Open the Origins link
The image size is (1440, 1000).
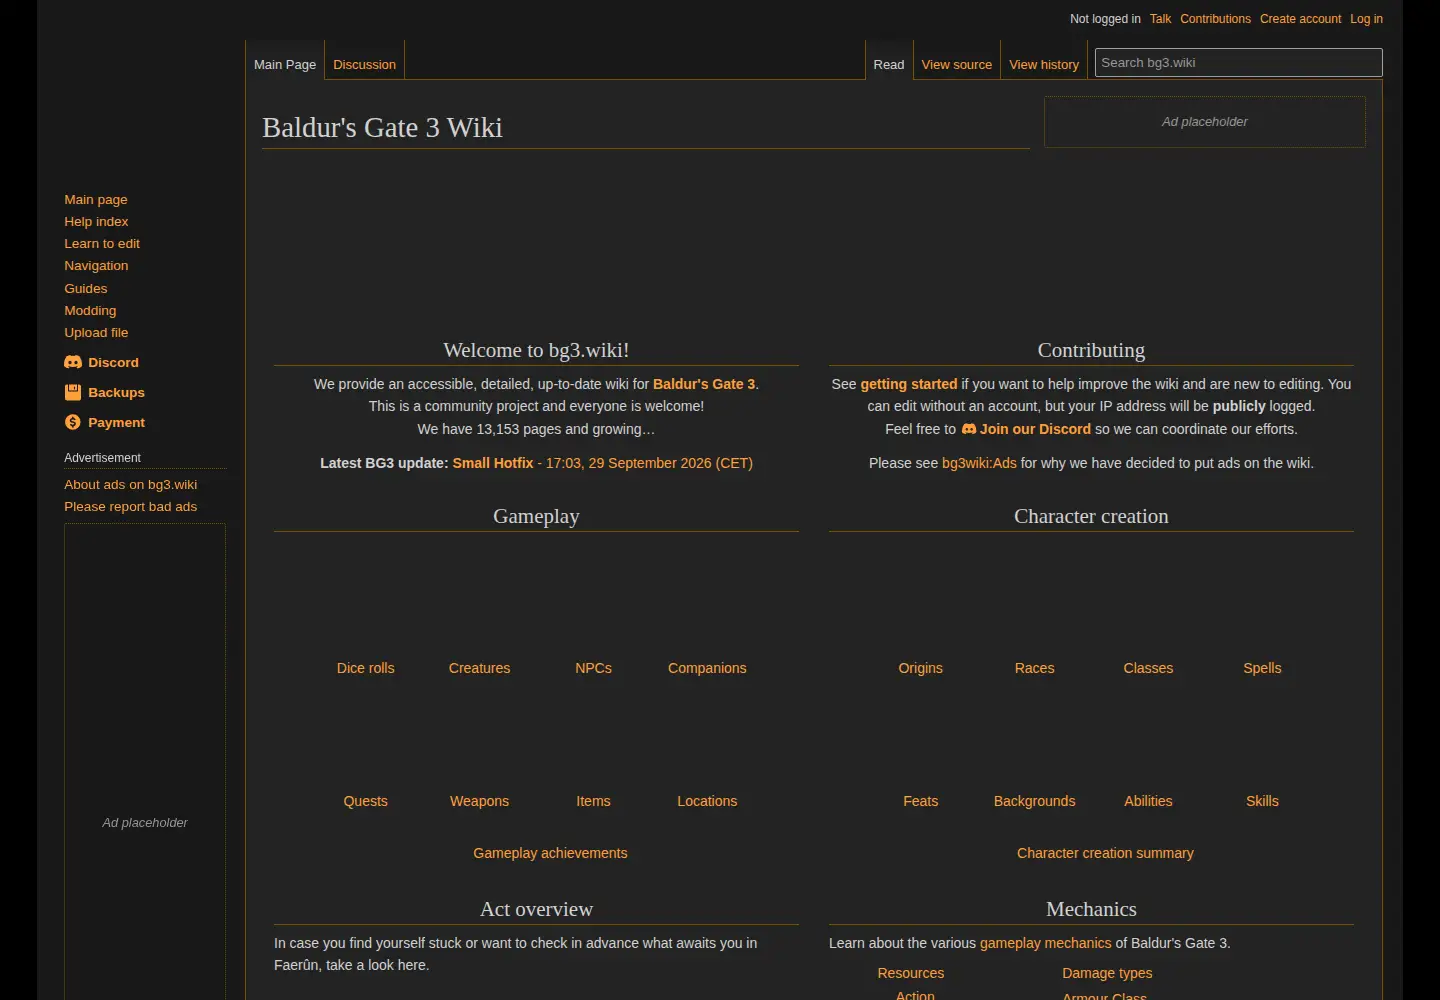[921, 668]
